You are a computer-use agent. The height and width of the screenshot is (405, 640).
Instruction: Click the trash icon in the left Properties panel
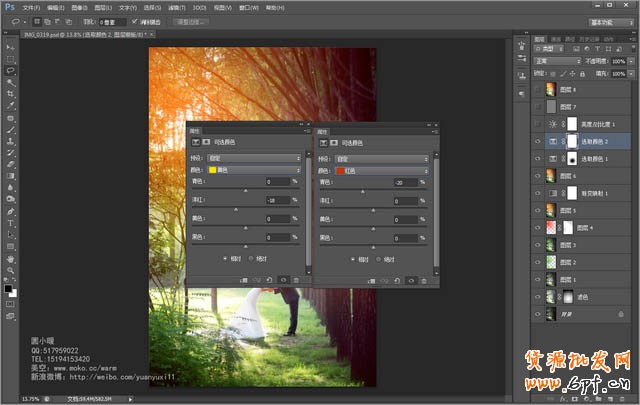297,280
